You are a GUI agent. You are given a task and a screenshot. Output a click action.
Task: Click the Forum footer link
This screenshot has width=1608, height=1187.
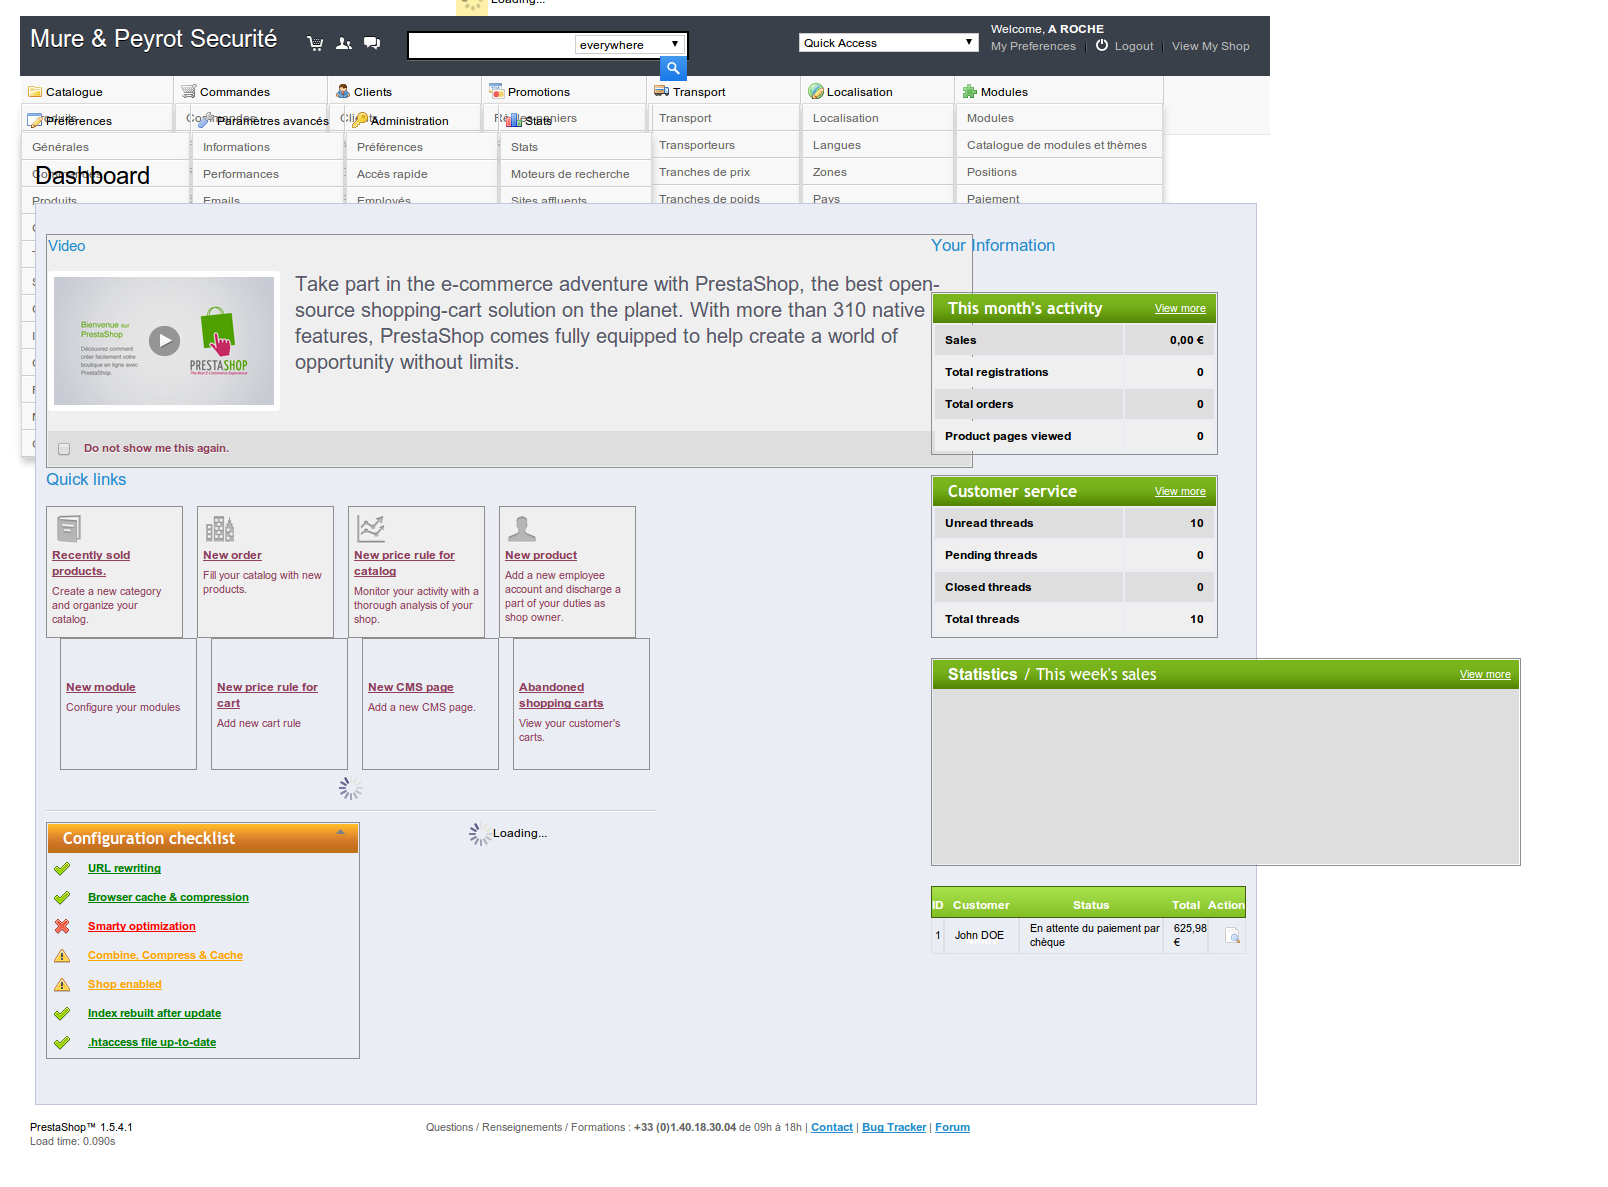coord(952,1127)
